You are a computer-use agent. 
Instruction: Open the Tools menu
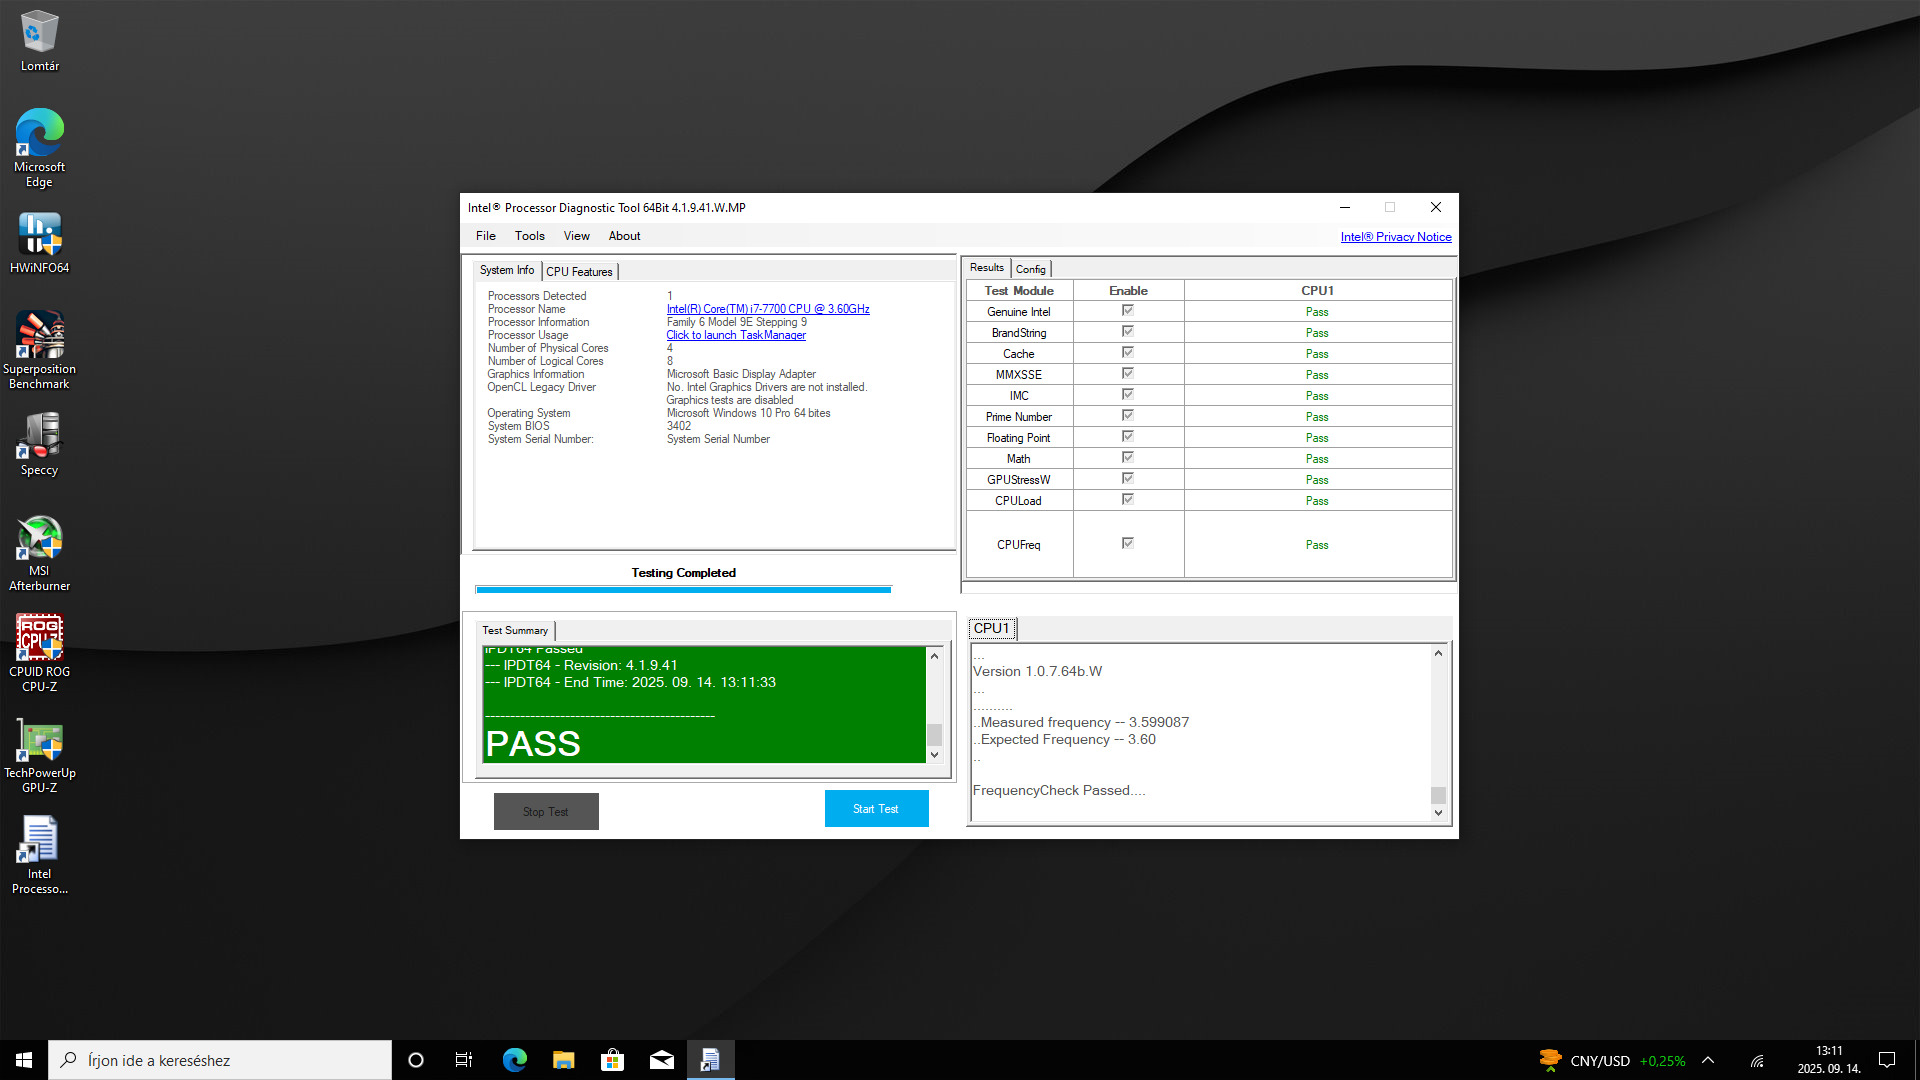(529, 236)
